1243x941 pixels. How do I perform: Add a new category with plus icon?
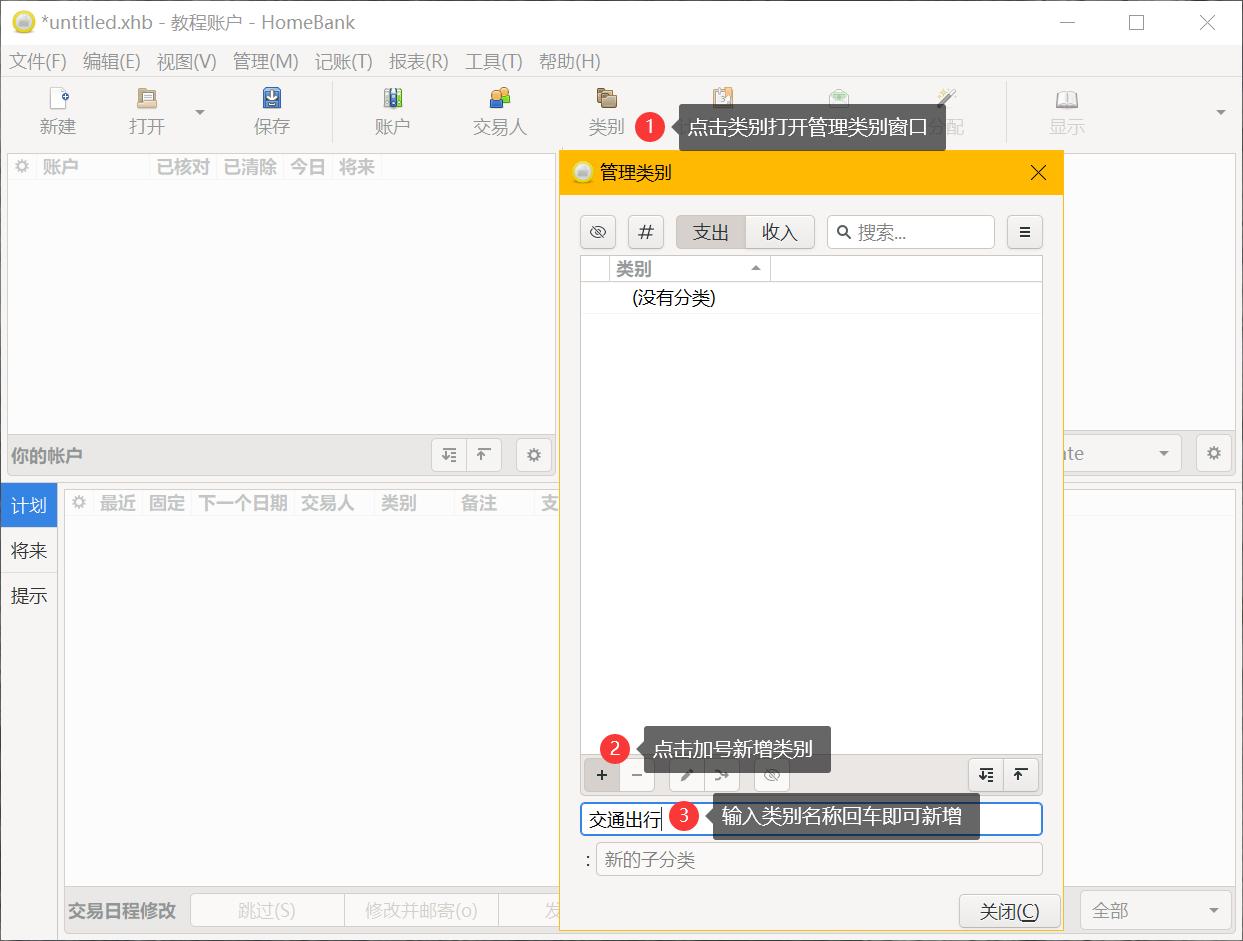601,775
